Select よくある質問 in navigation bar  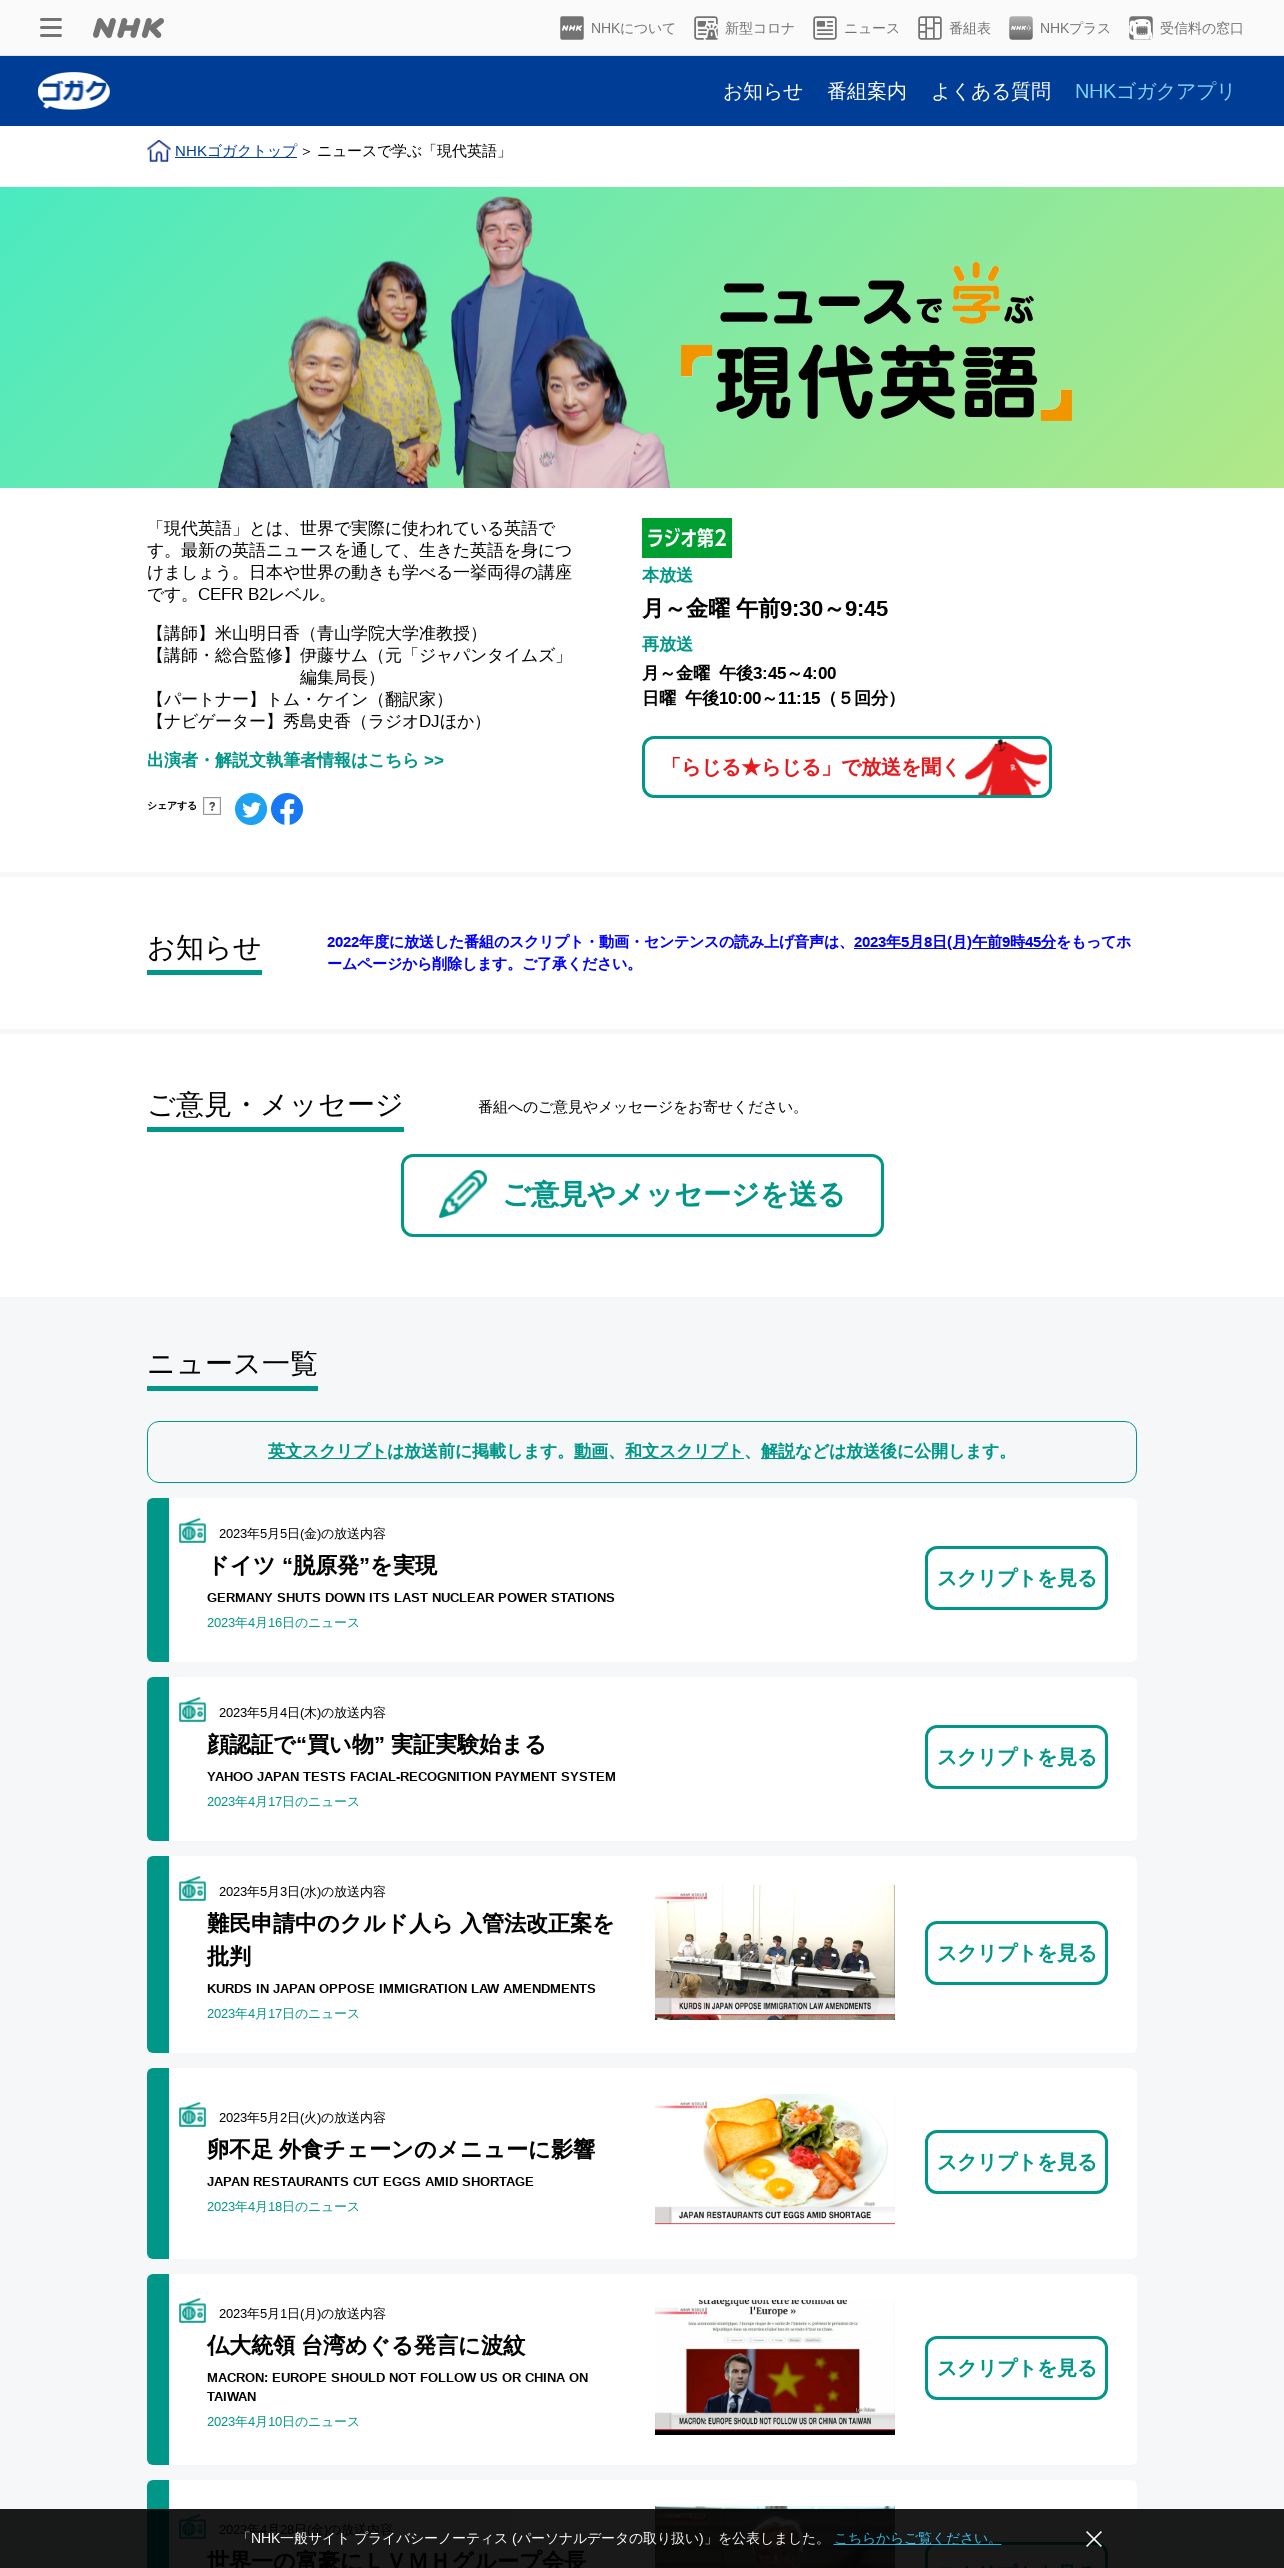(991, 91)
